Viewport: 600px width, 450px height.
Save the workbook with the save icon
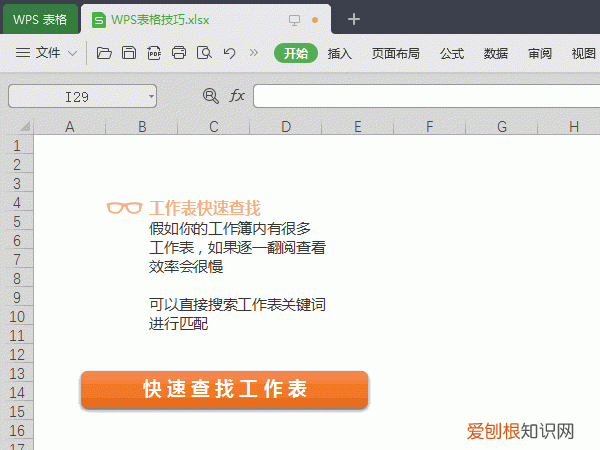(x=129, y=53)
